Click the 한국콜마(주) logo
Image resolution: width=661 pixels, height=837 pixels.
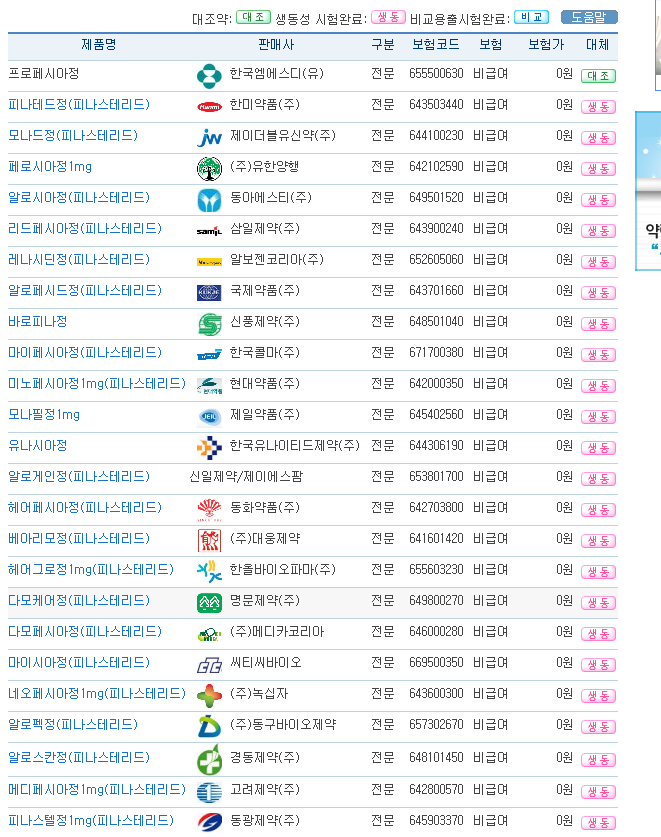[209, 354]
